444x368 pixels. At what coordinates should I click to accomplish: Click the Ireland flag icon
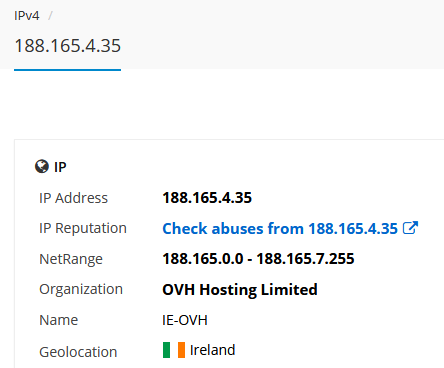174,350
